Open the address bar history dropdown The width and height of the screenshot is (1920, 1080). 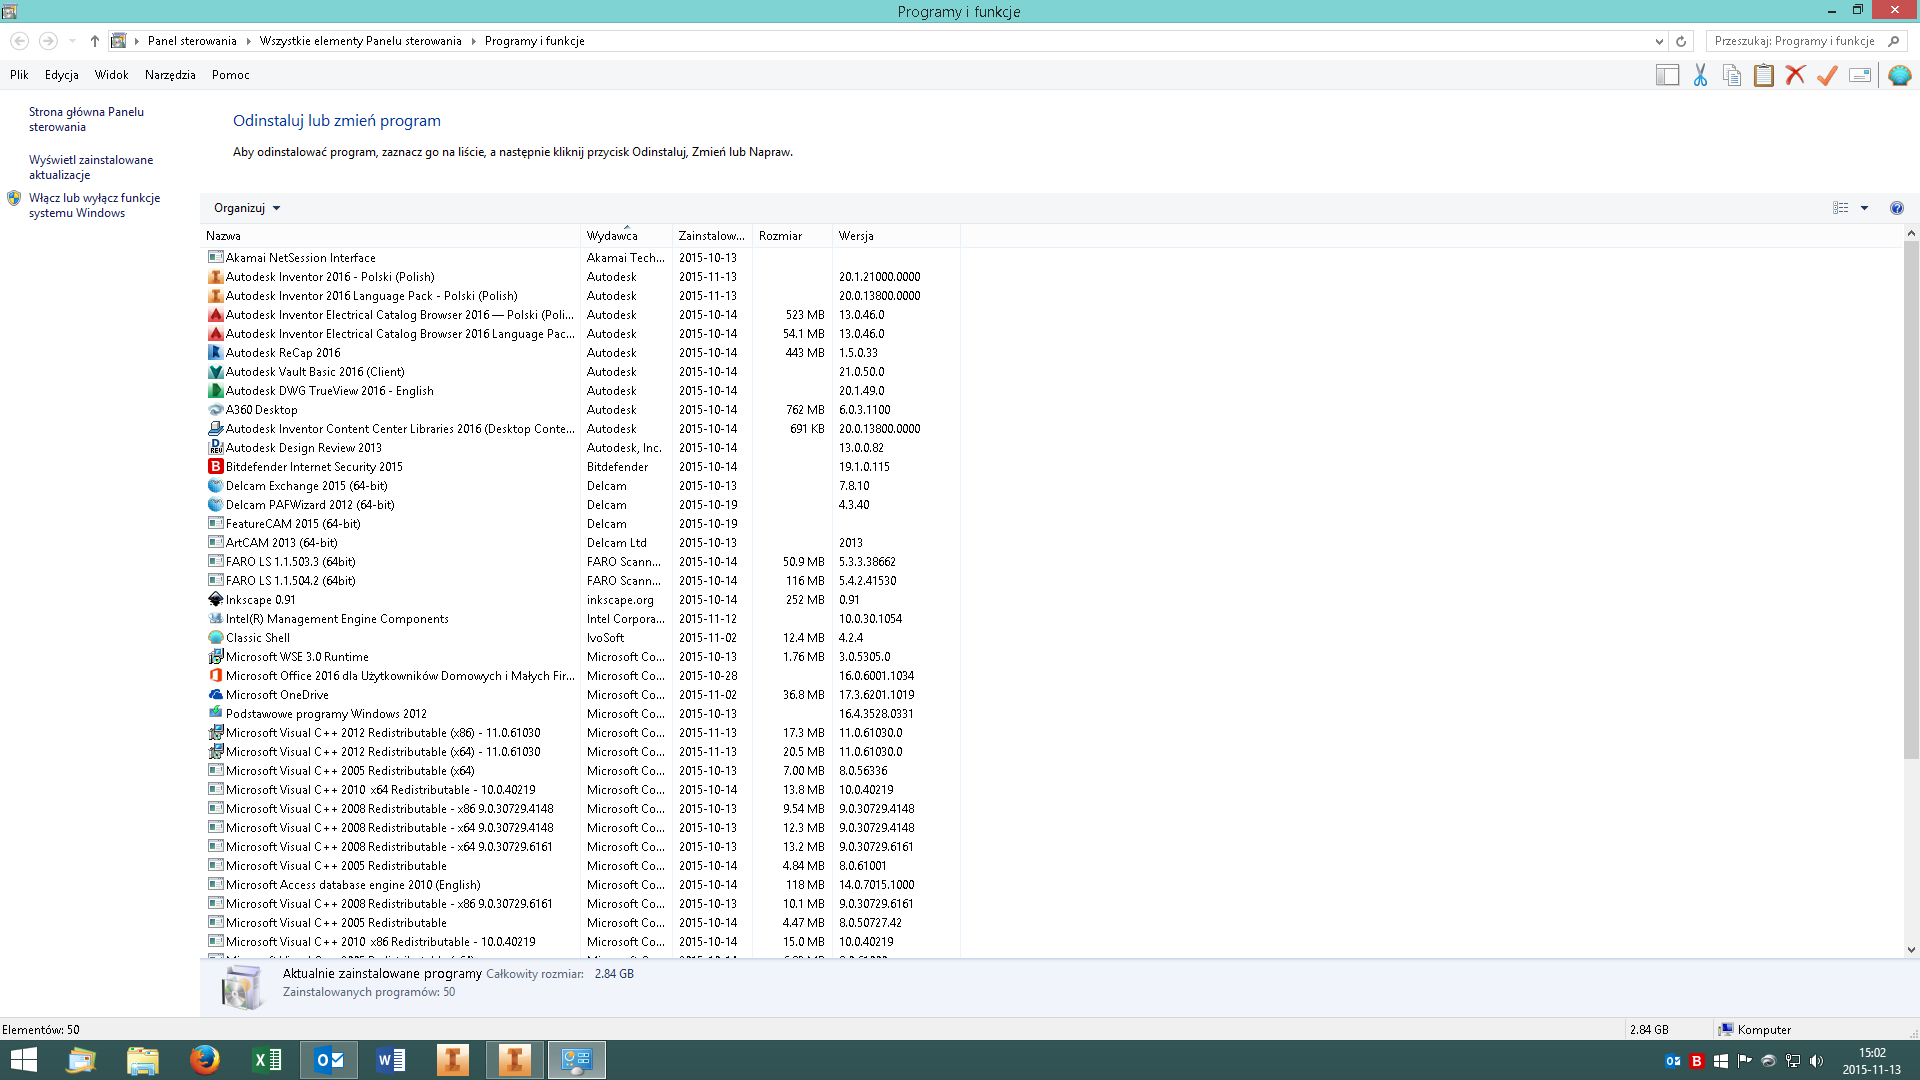pos(1659,41)
